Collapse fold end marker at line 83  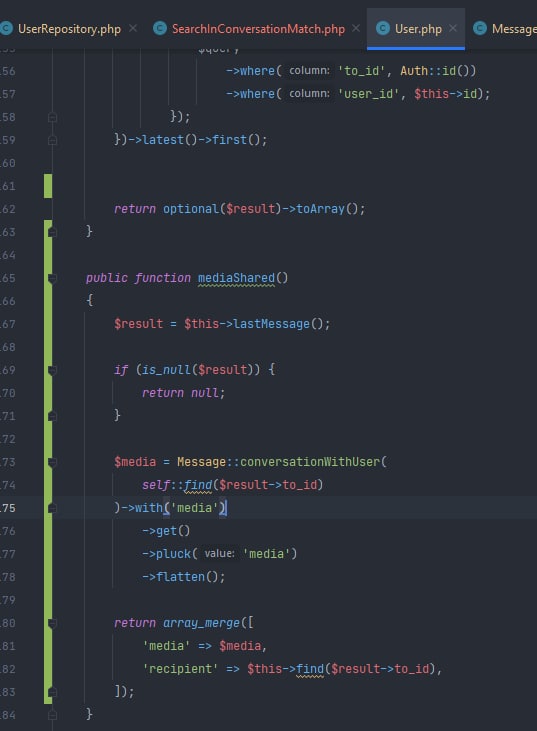(x=52, y=692)
